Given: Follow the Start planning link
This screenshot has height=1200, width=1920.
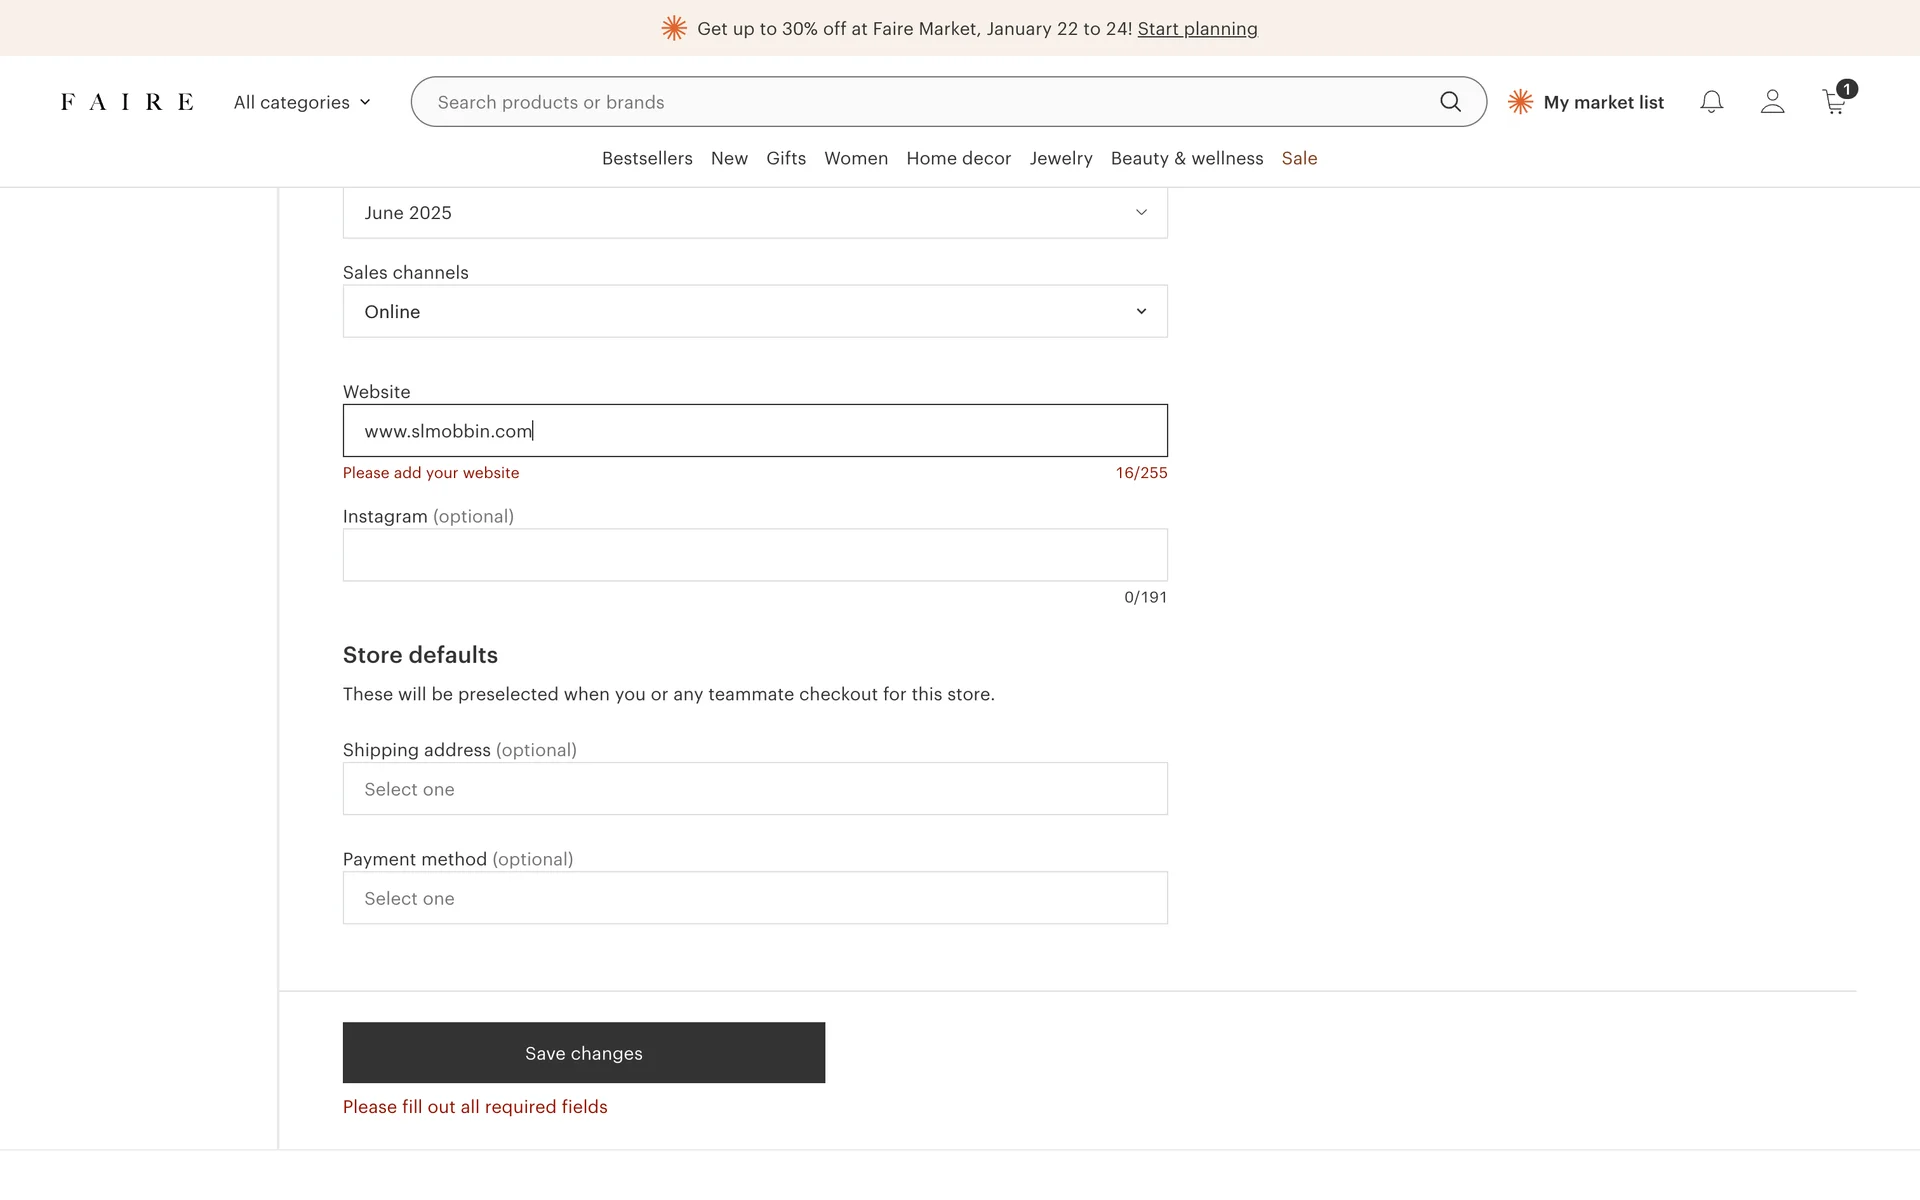Looking at the screenshot, I should coord(1197,29).
